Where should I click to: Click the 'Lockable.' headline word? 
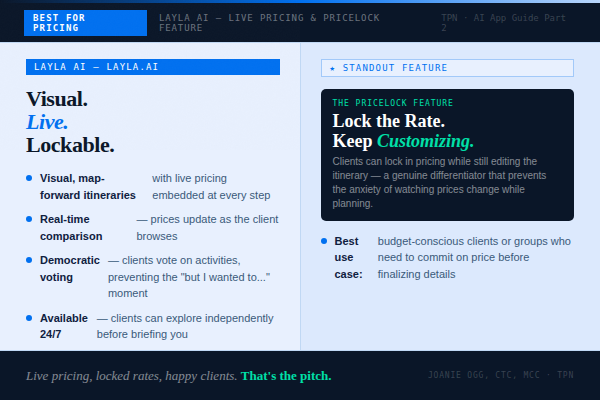70,145
